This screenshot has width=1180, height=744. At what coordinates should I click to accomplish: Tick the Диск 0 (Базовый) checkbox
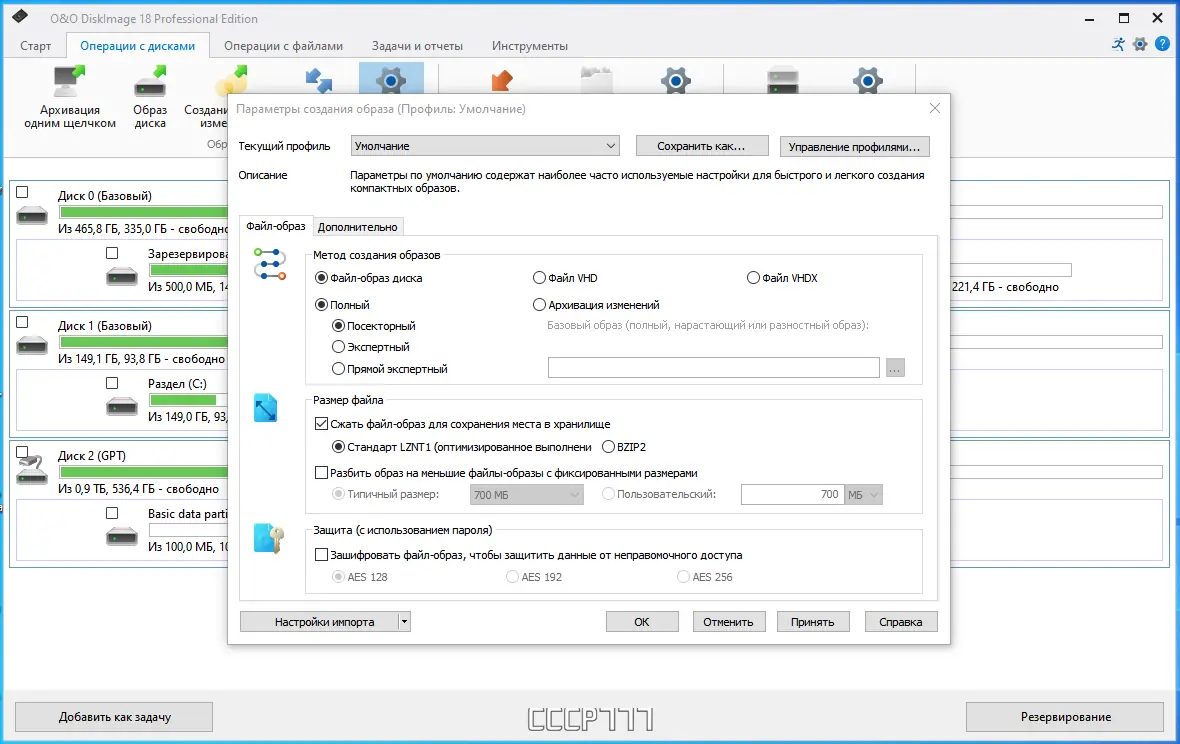coord(23,193)
